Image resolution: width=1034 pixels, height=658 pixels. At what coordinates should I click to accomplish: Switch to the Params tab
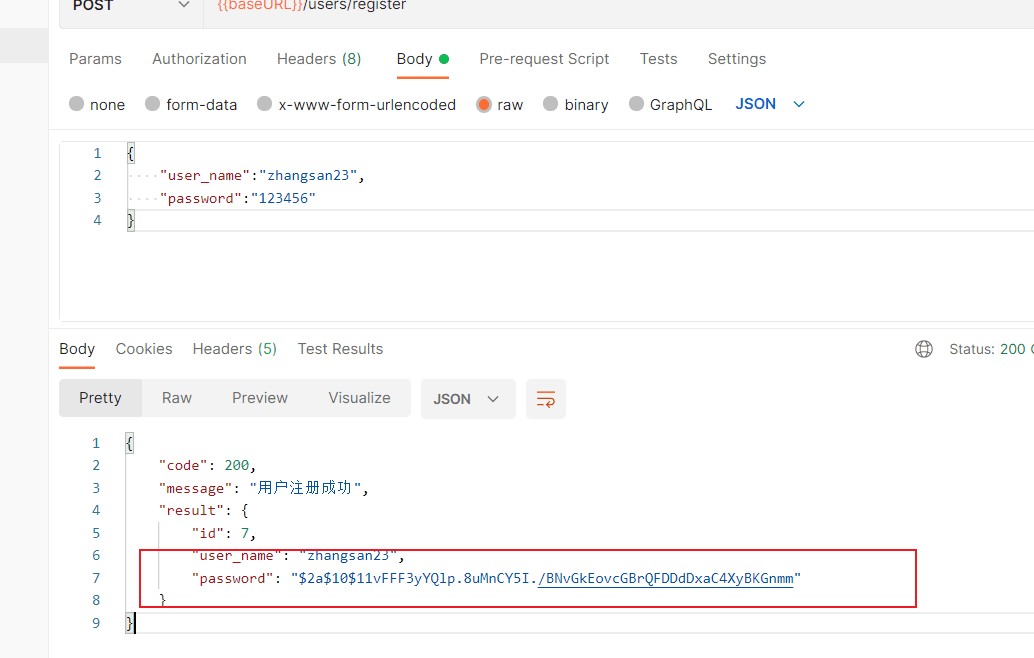pos(95,59)
